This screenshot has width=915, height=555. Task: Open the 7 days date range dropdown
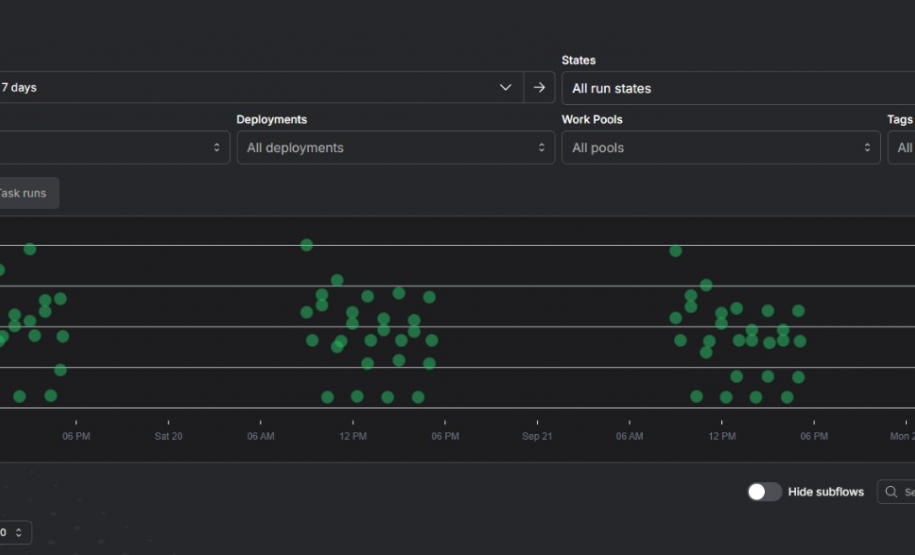pyautogui.click(x=250, y=87)
